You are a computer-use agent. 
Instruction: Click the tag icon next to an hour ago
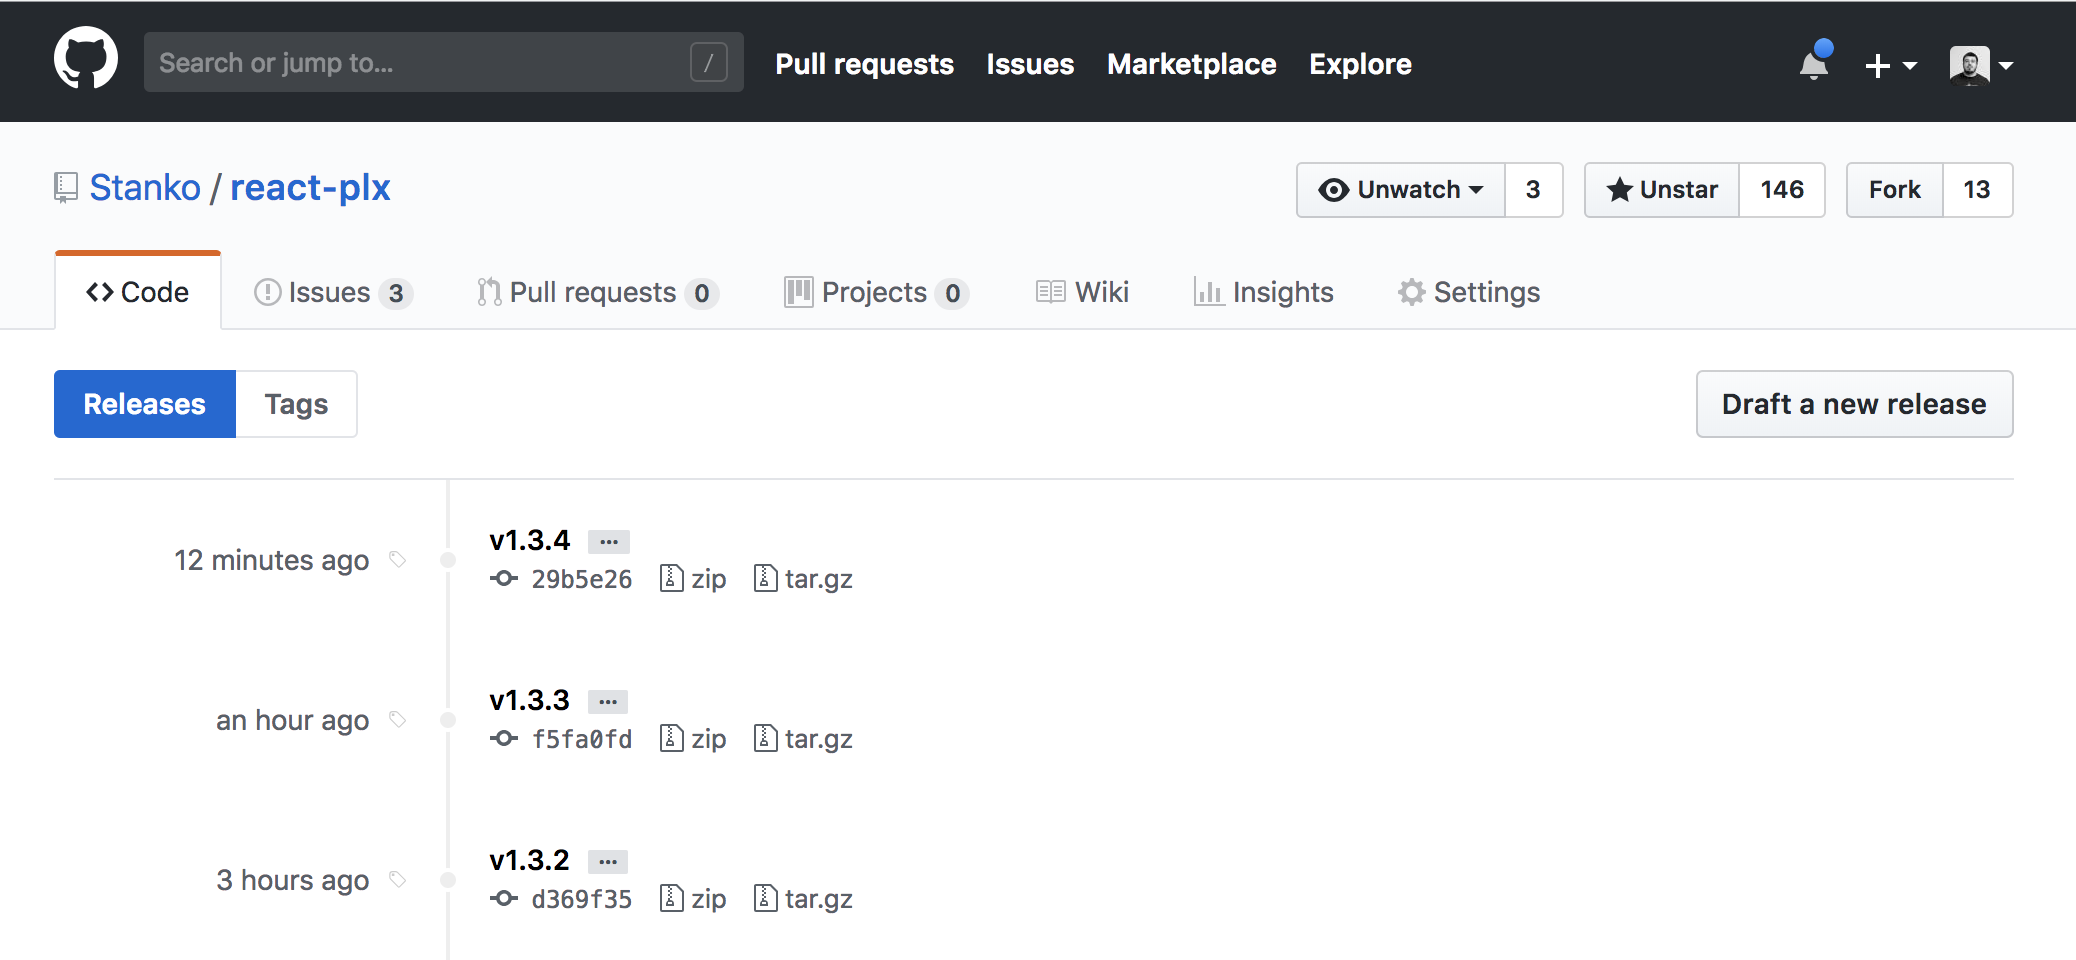398,719
